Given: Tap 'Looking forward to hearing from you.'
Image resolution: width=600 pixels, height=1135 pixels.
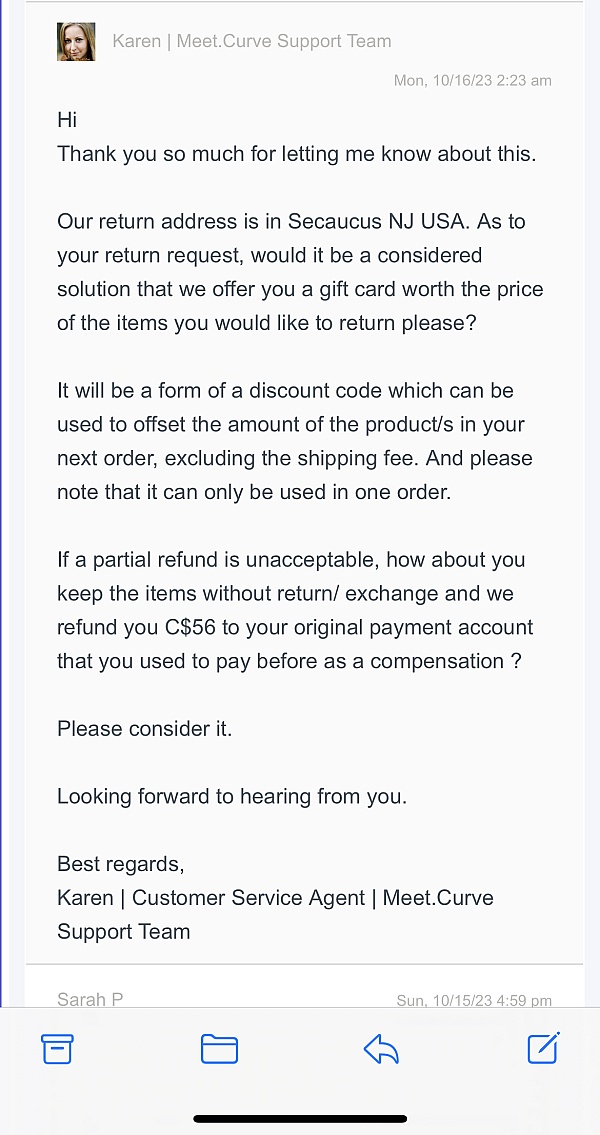Looking at the screenshot, I should (232, 797).
